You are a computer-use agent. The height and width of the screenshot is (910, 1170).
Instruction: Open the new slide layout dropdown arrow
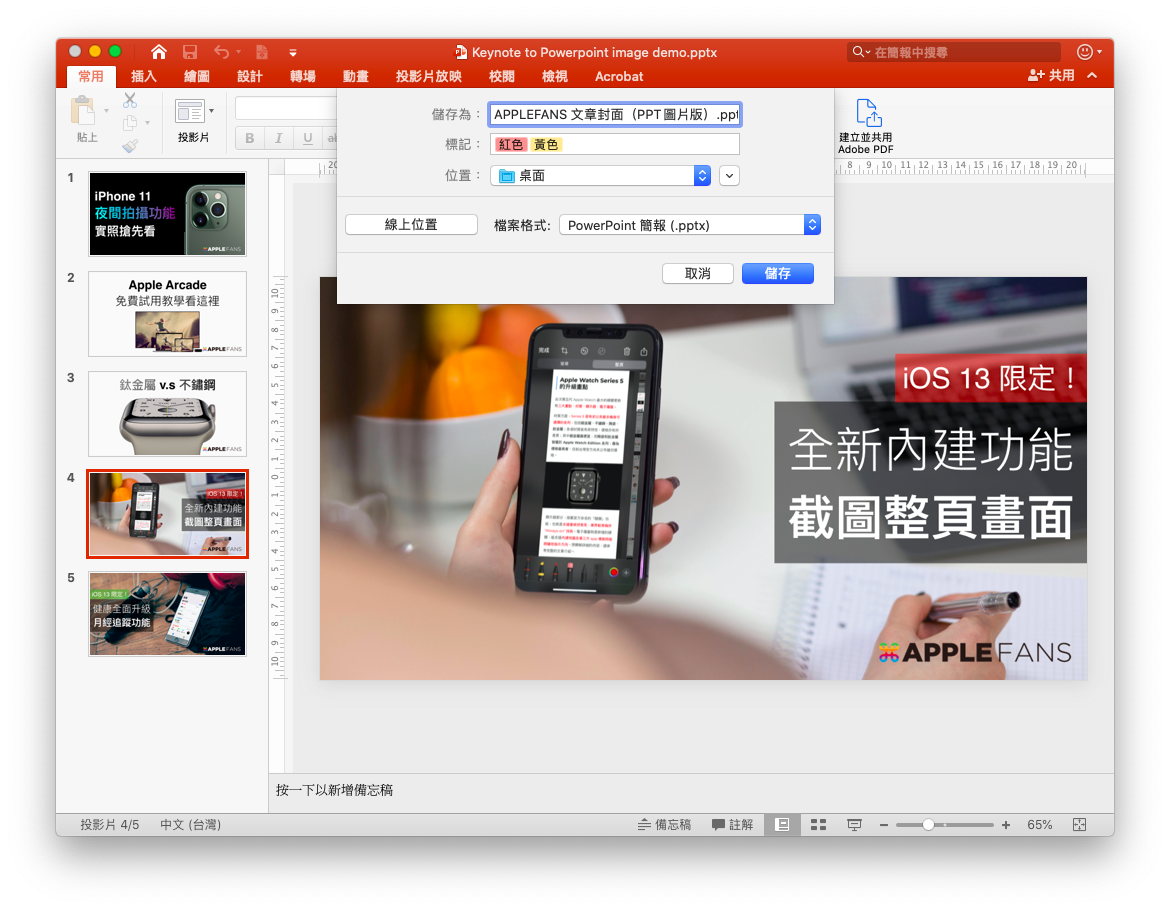[212, 111]
